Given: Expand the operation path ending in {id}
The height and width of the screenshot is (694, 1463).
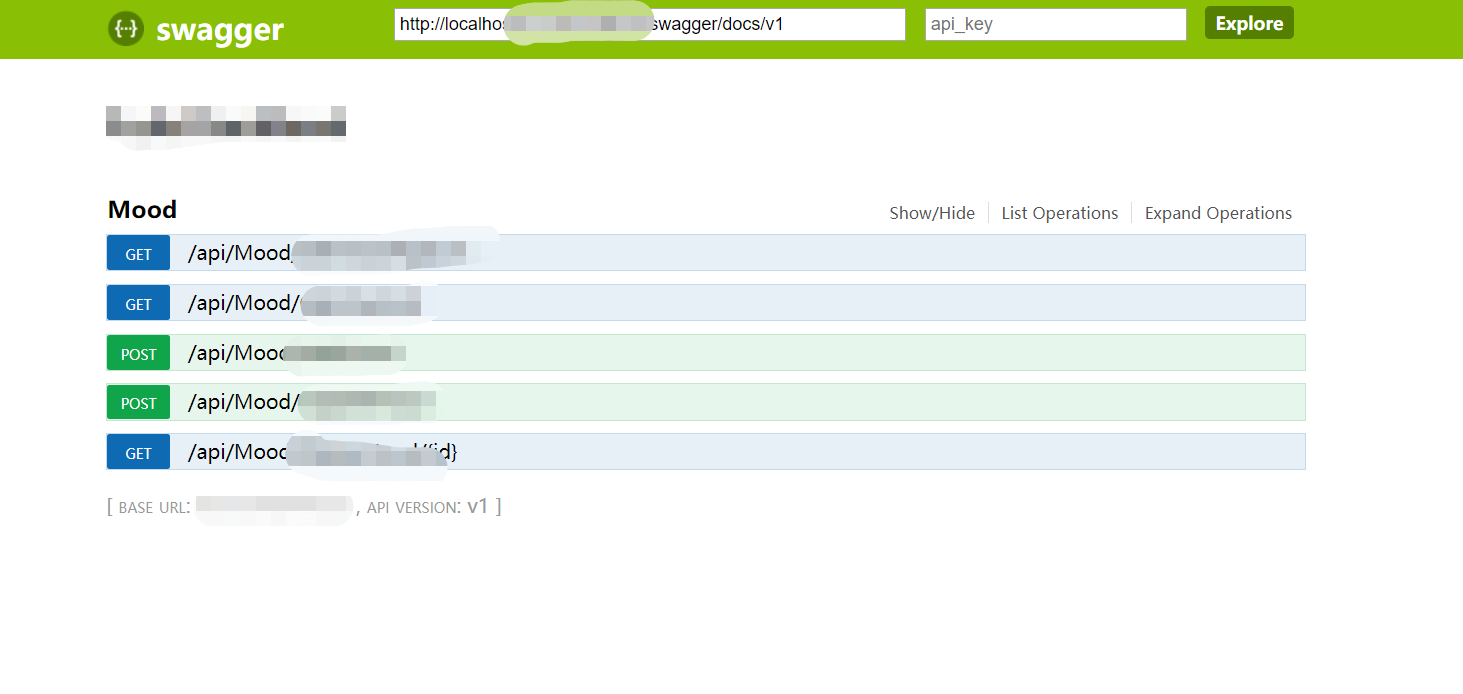Looking at the screenshot, I should tap(322, 452).
